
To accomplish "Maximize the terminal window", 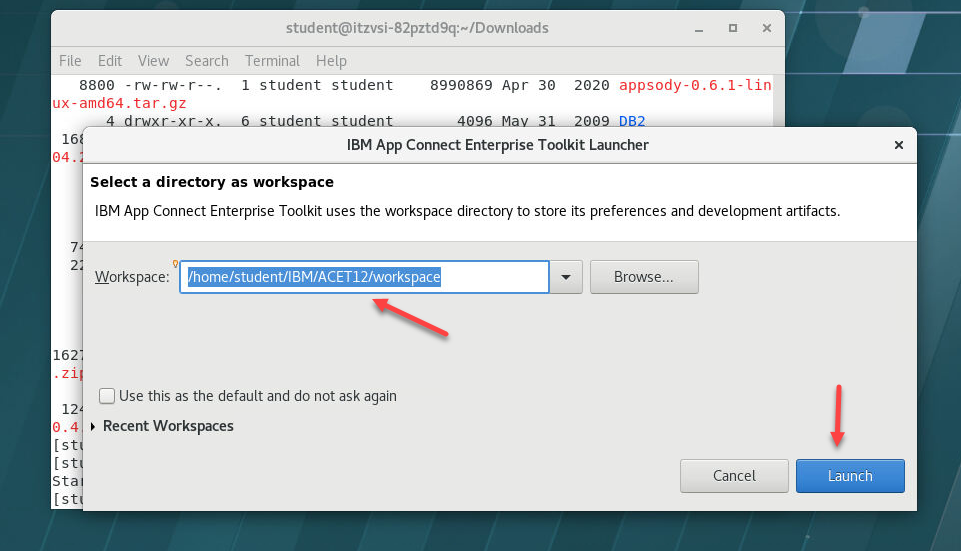I will [735, 29].
